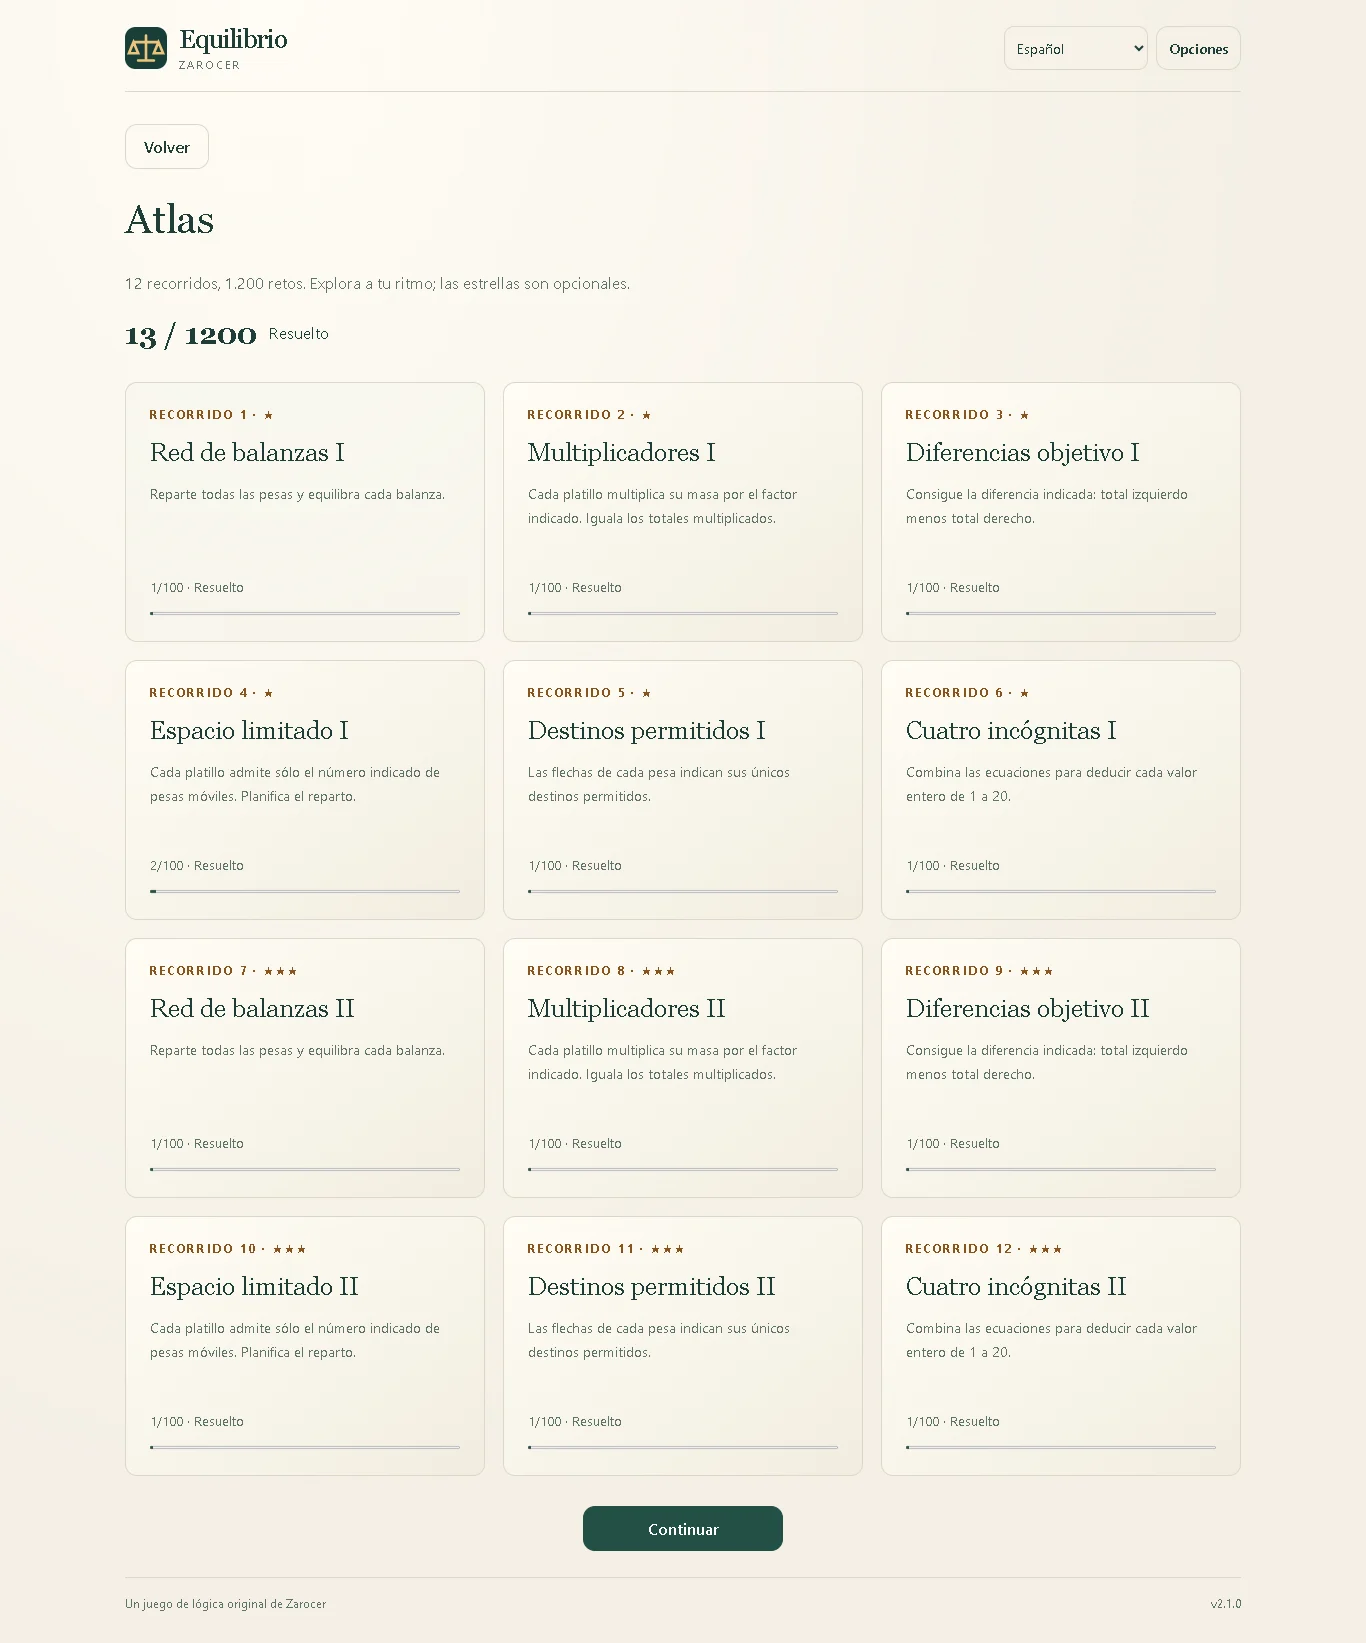Image resolution: width=1366 pixels, height=1643 pixels.
Task: Select the Multiplicadores I card
Action: coord(683,512)
